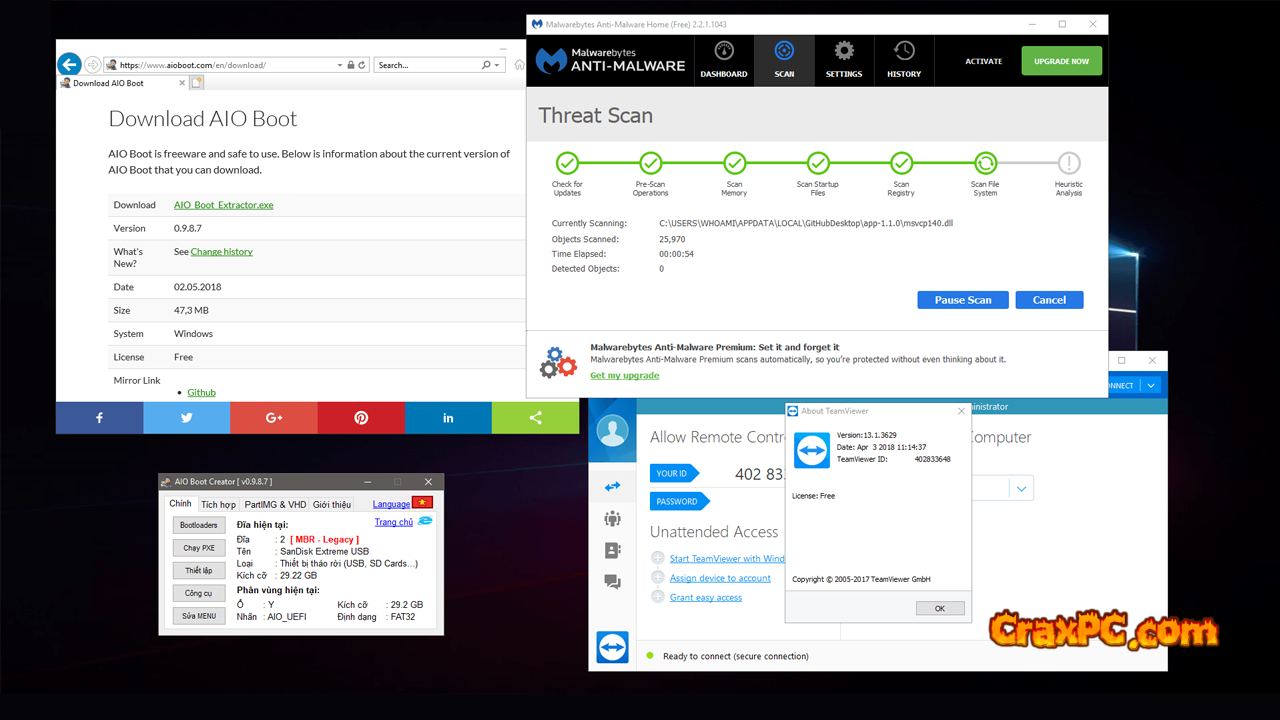Open the Change history link
The width and height of the screenshot is (1280, 720).
222,252
